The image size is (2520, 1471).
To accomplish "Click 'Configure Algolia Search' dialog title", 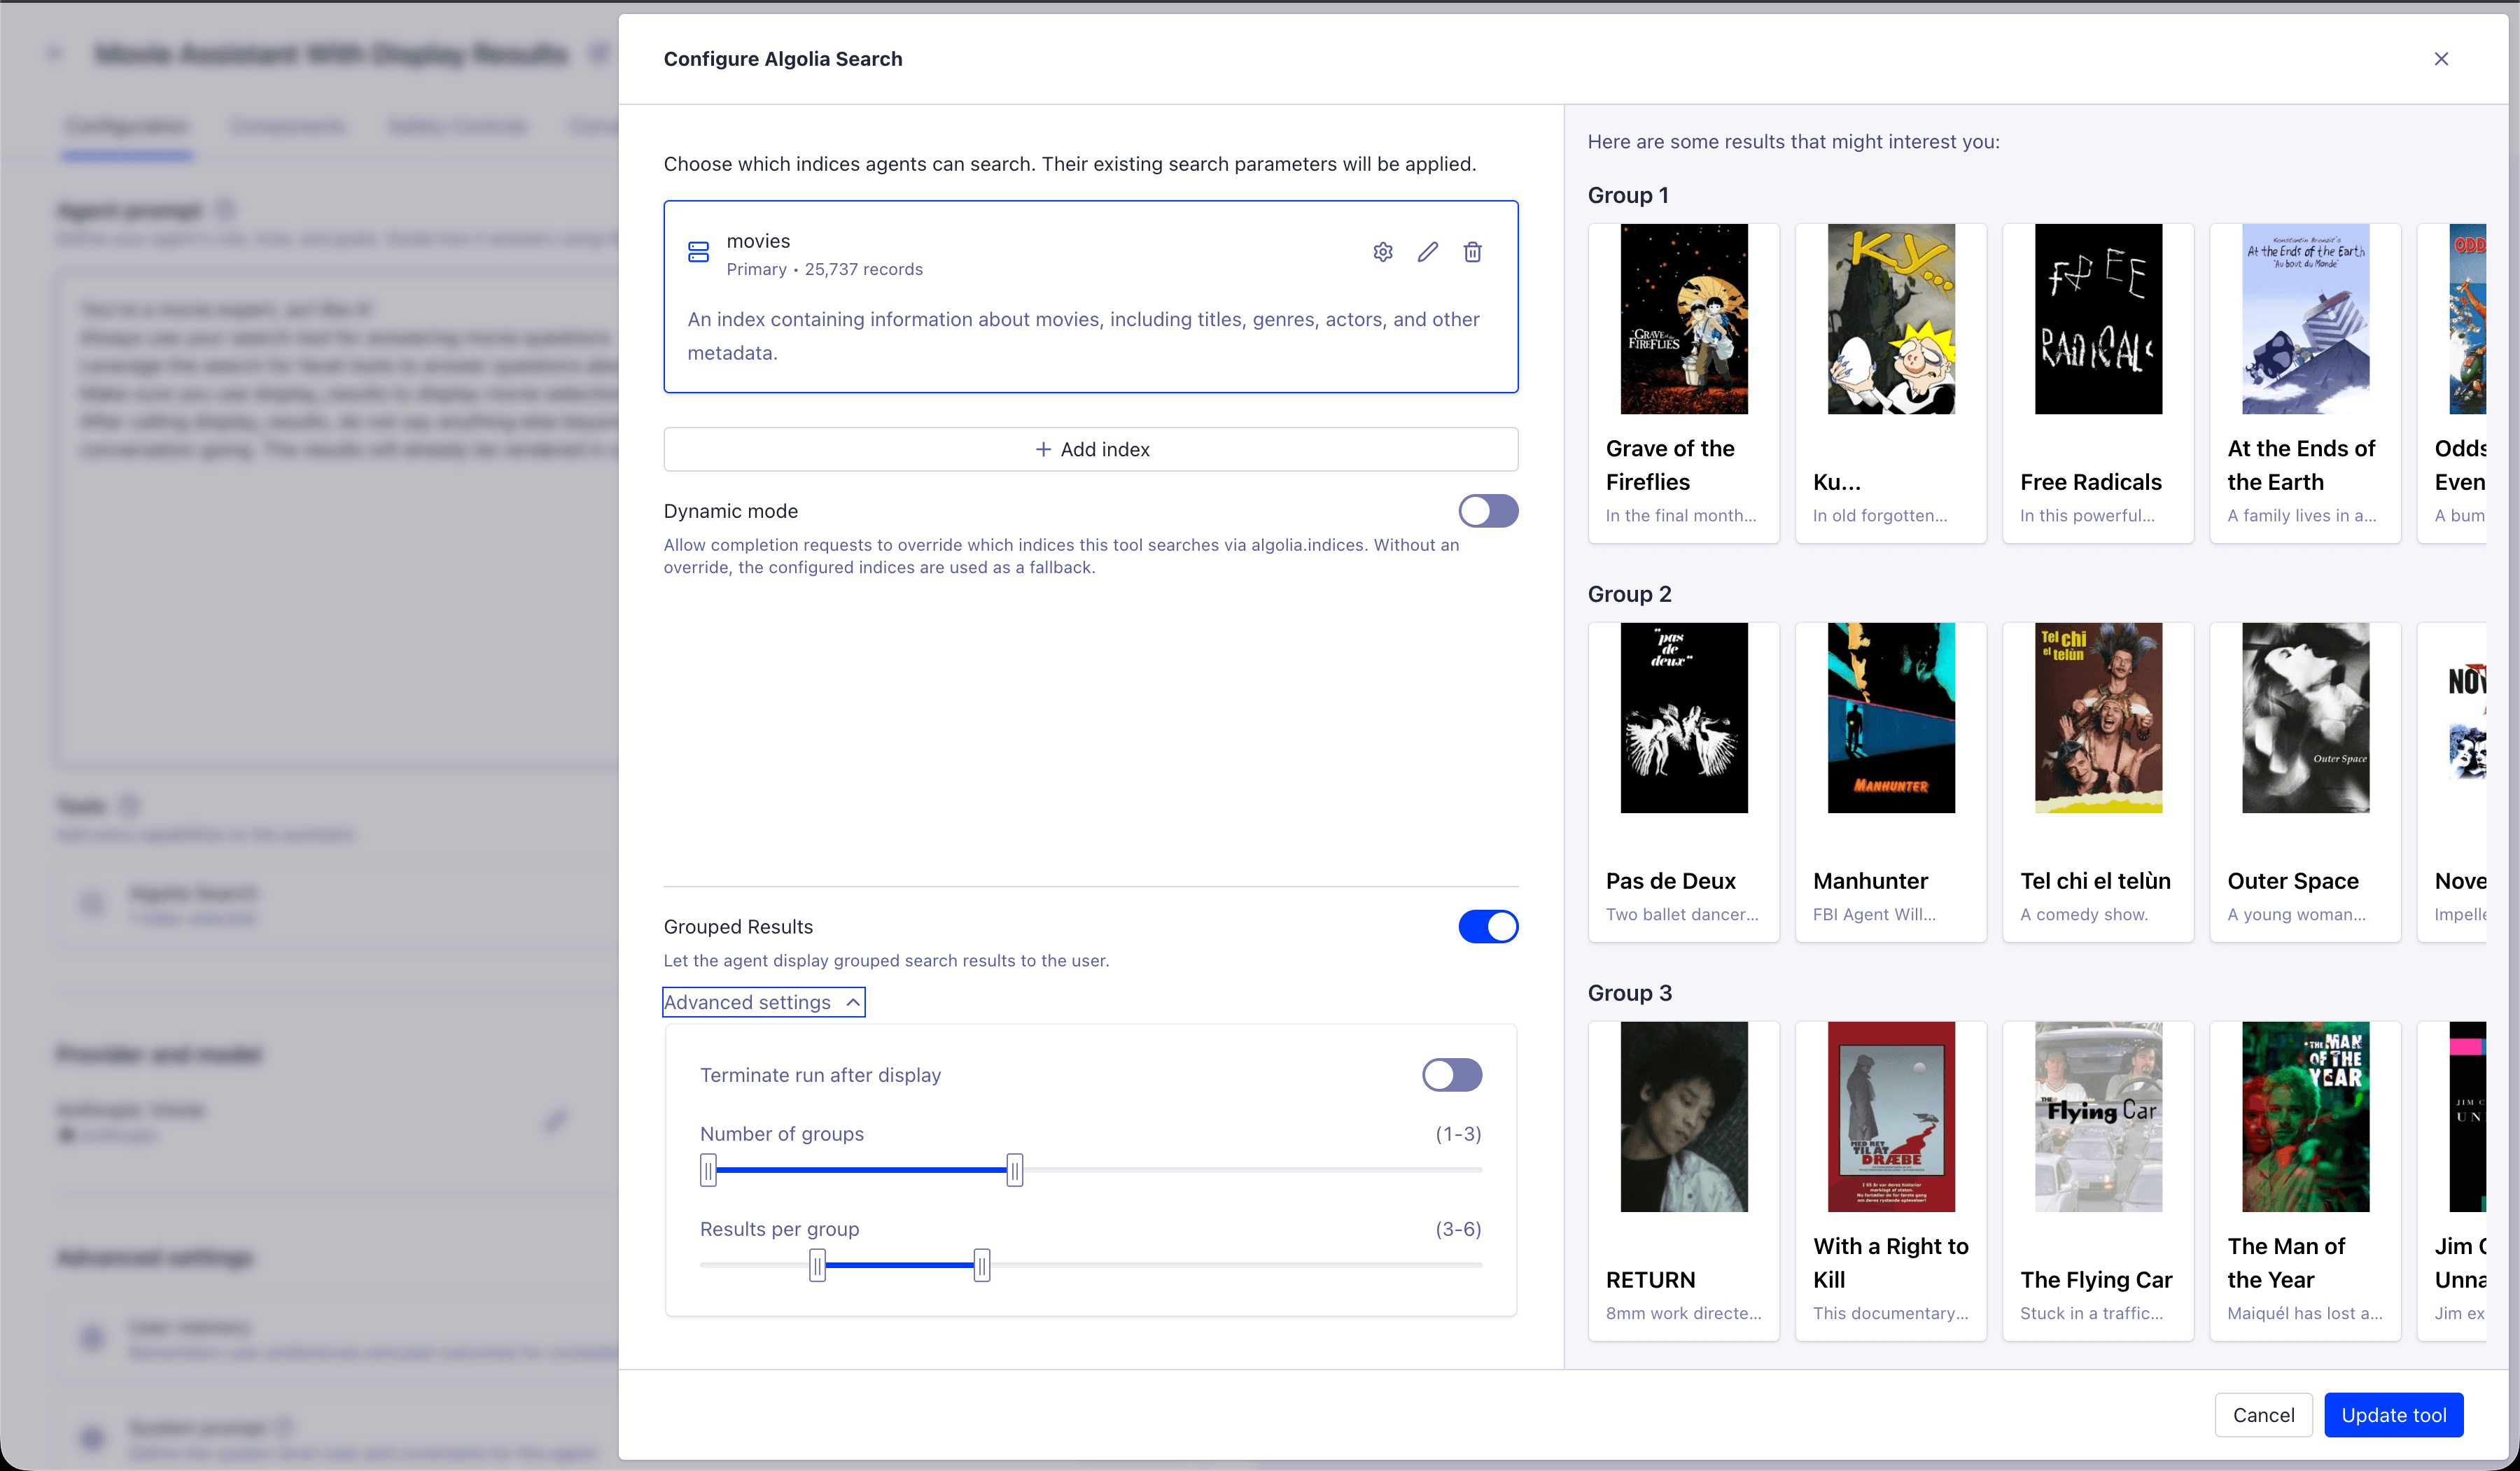I will tap(783, 59).
